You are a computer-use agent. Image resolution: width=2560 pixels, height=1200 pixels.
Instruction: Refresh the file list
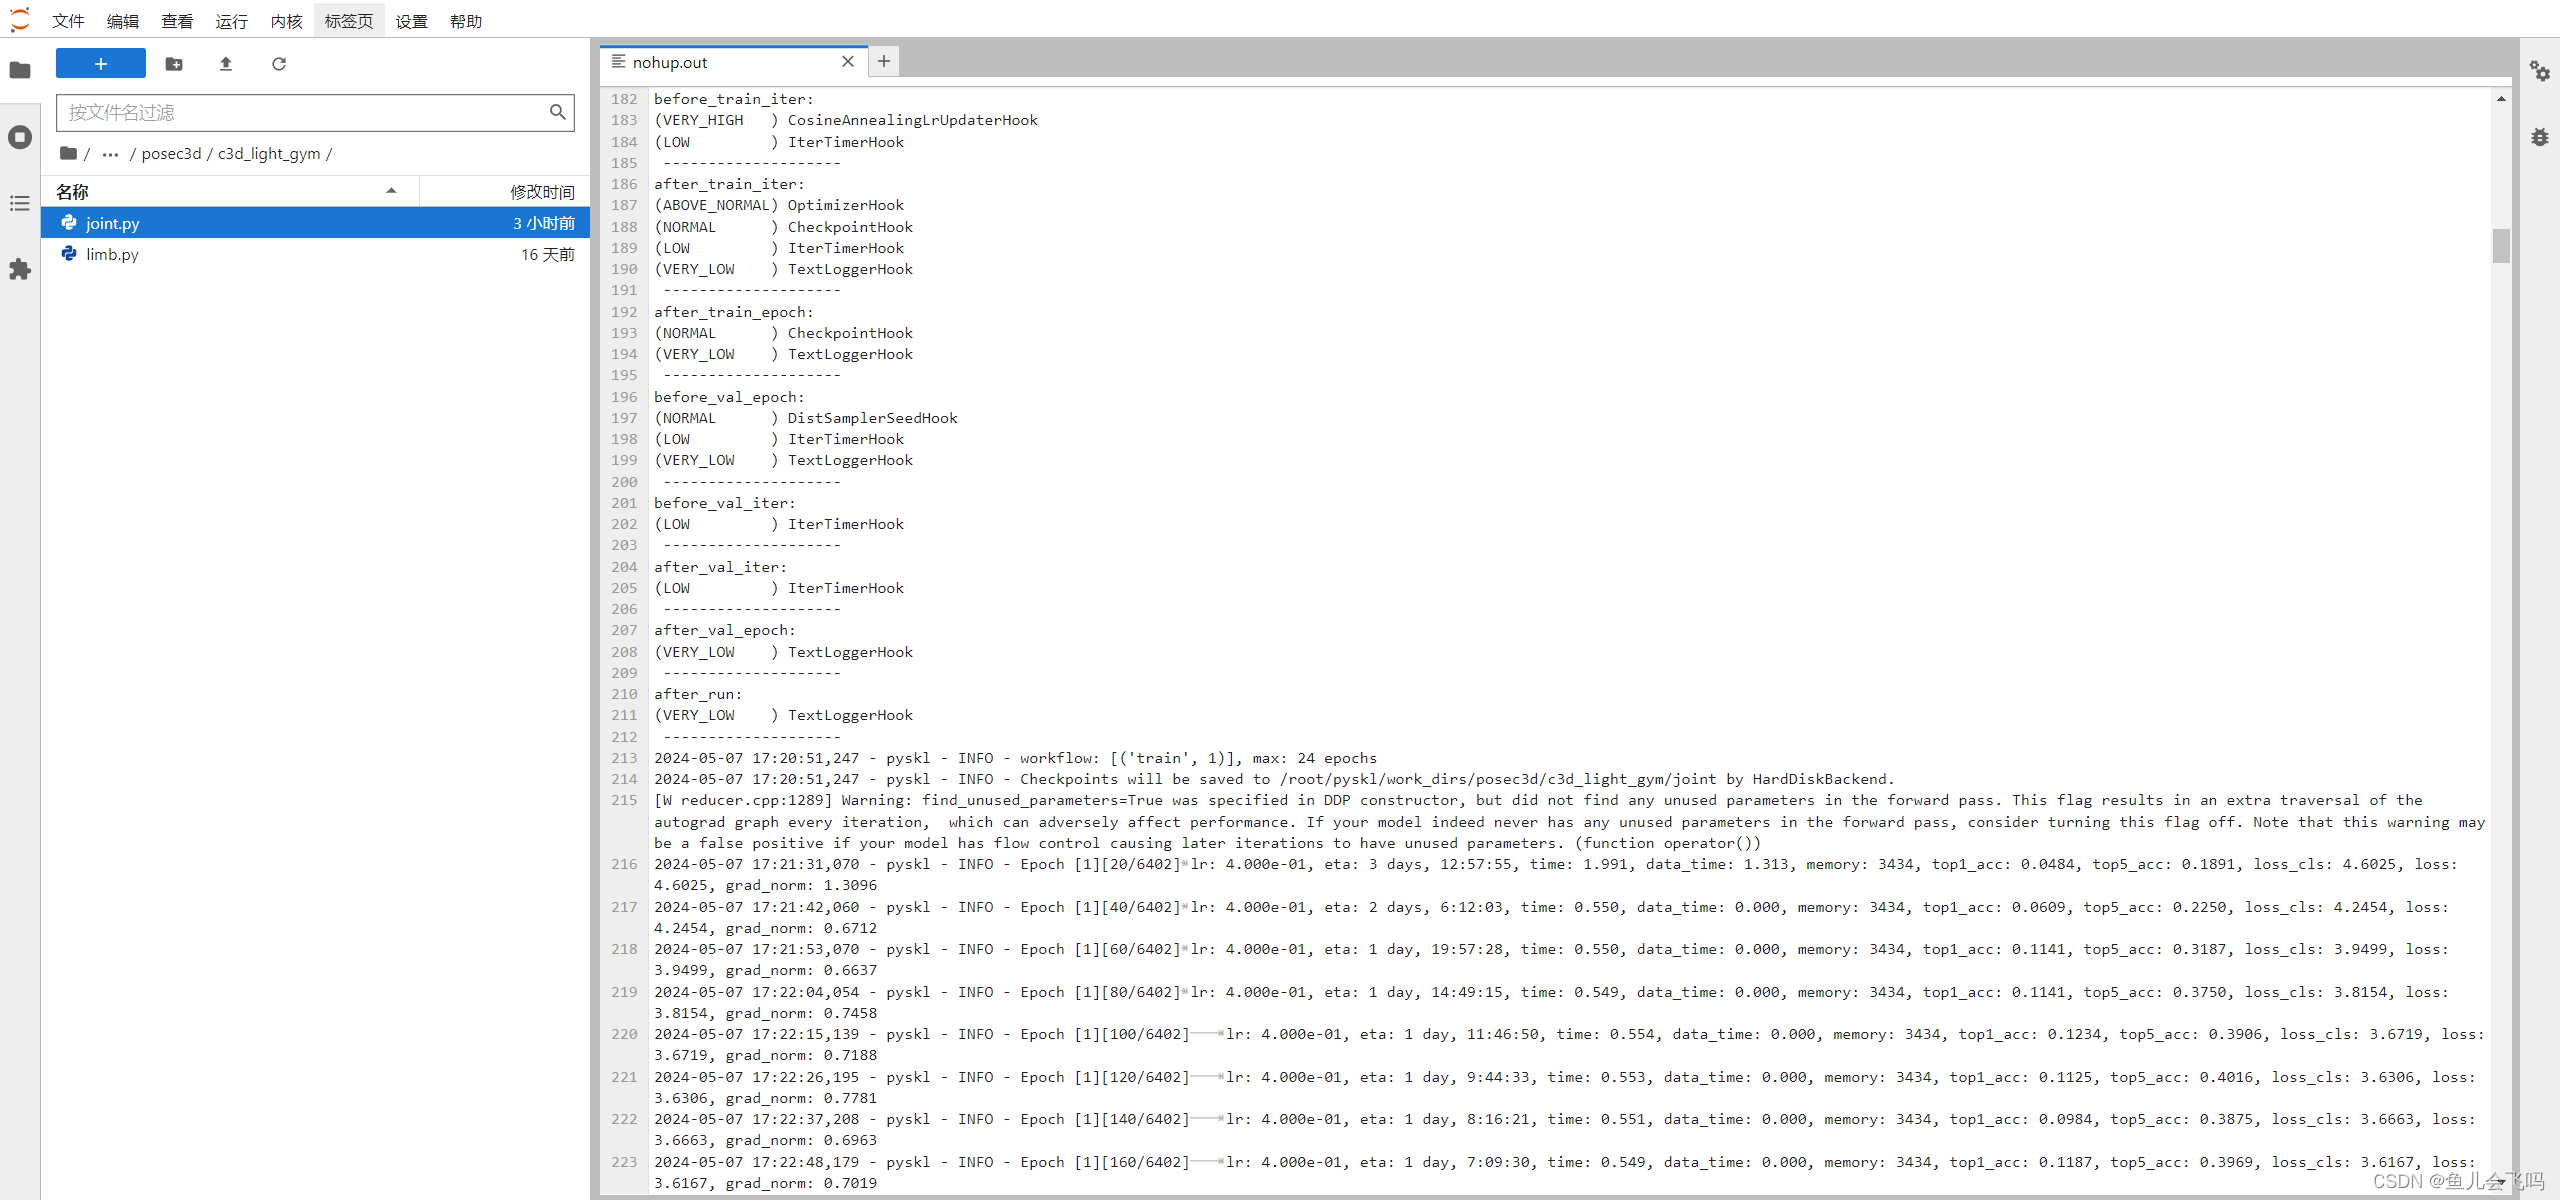tap(279, 63)
